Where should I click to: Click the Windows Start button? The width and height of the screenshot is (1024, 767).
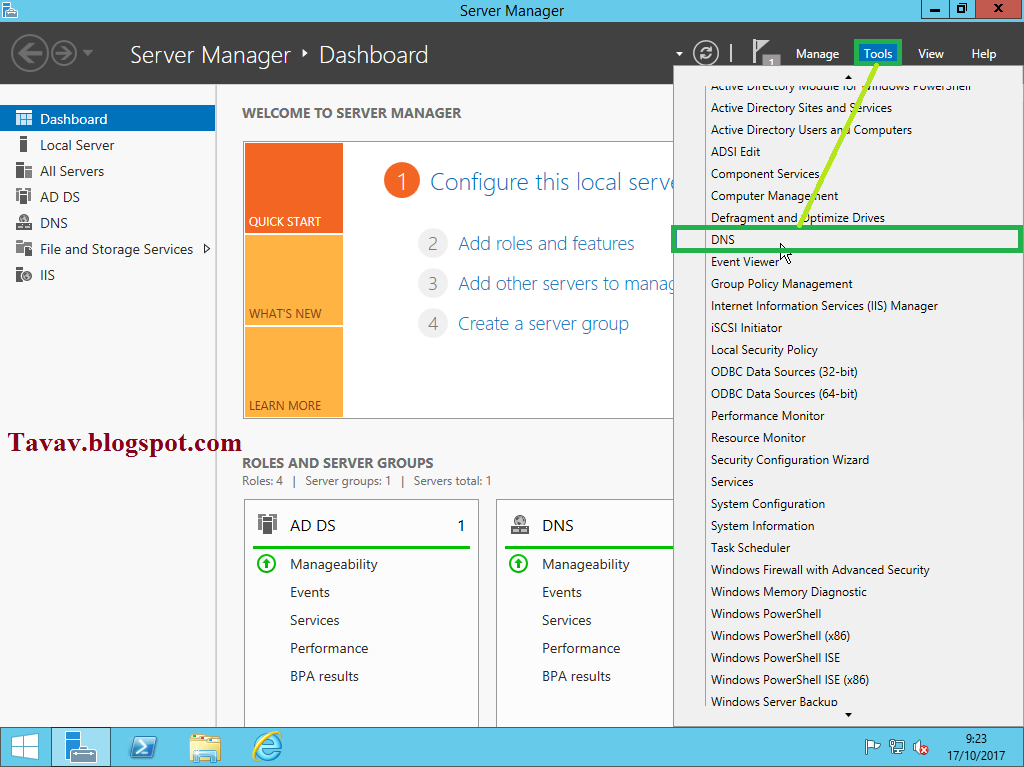24,747
